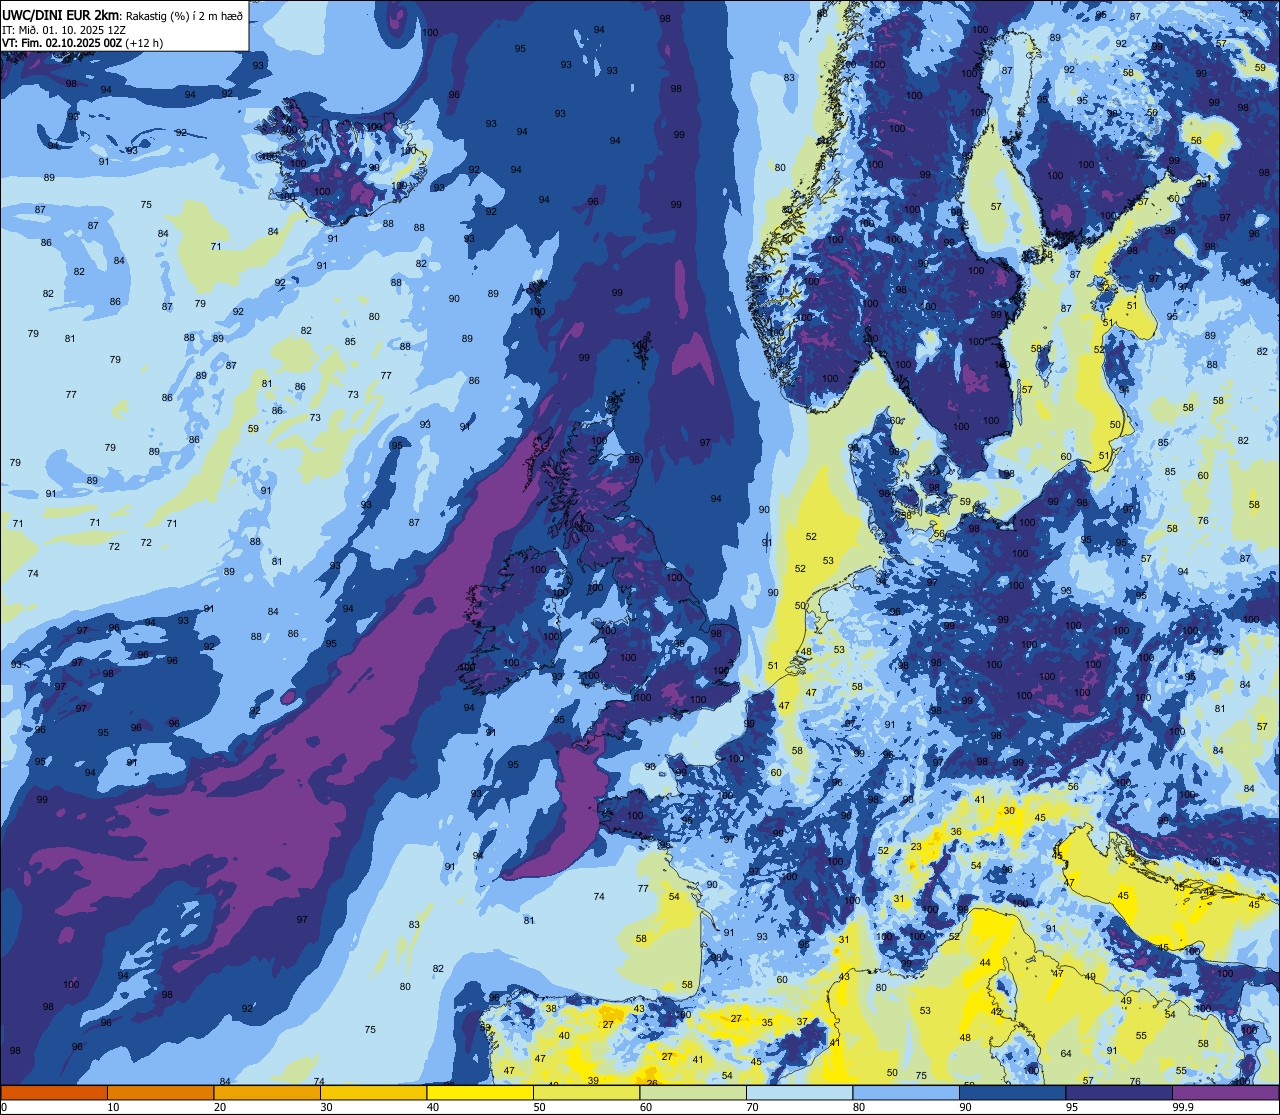The image size is (1280, 1115).
Task: Click the 70–80 pale blue legend segment
Action: tap(799, 1092)
